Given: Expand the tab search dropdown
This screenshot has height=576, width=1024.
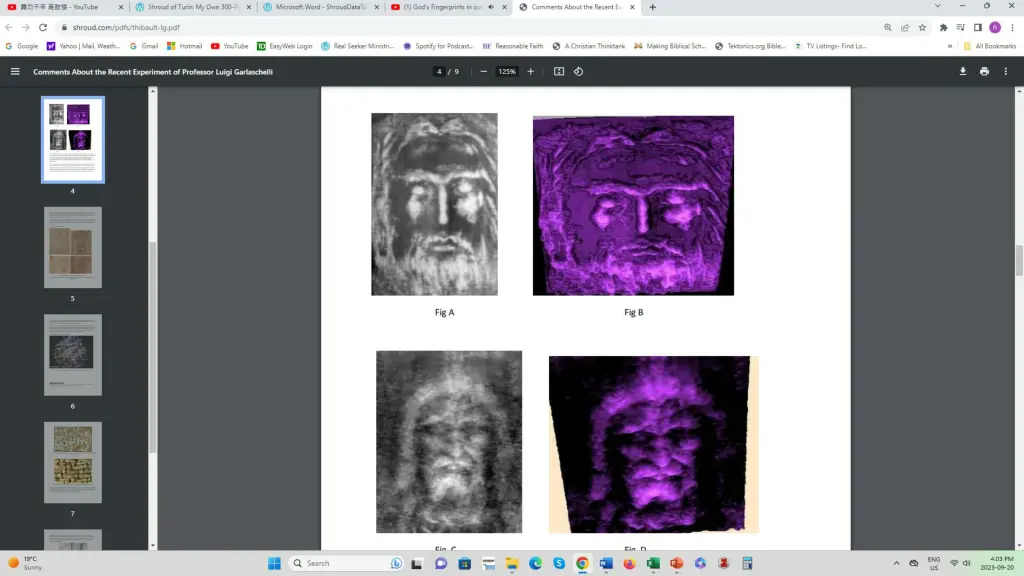Looking at the screenshot, I should 938,7.
